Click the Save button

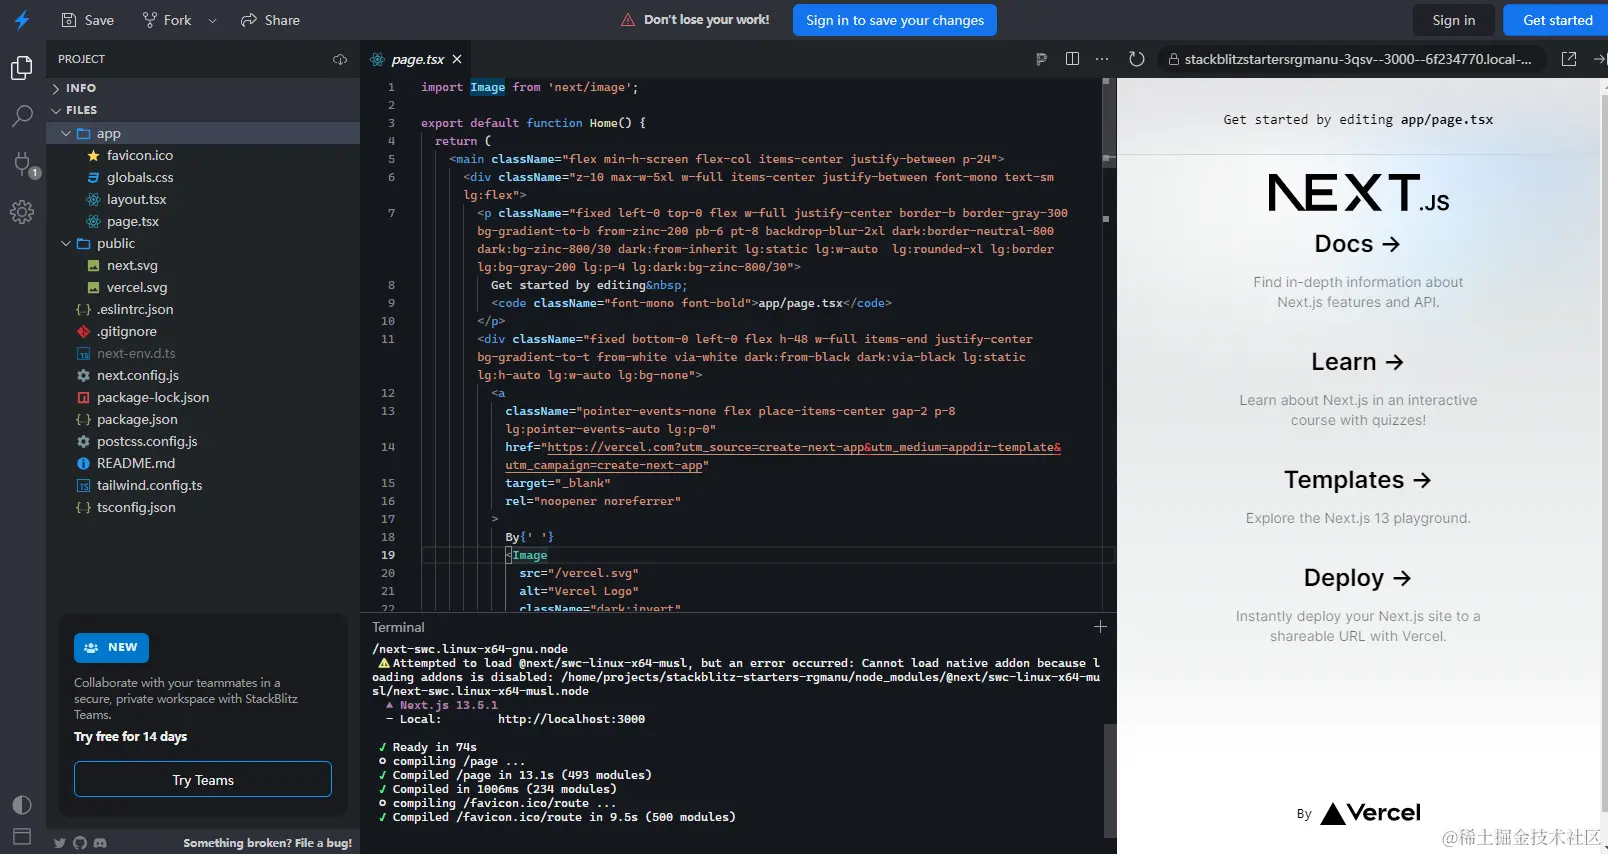click(88, 20)
